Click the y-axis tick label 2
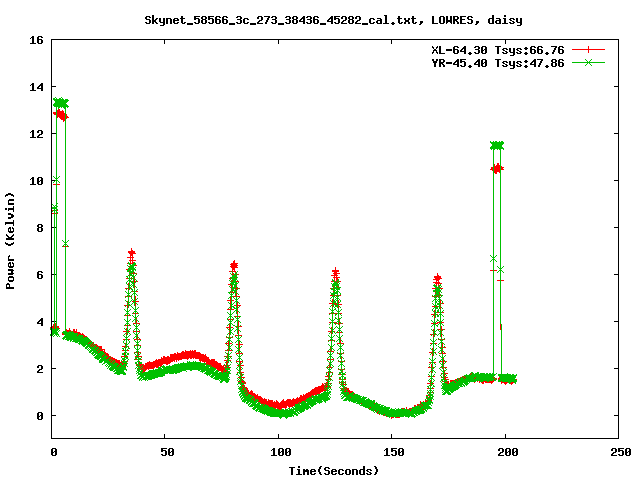Viewport: 640px width, 480px height. tap(40, 369)
